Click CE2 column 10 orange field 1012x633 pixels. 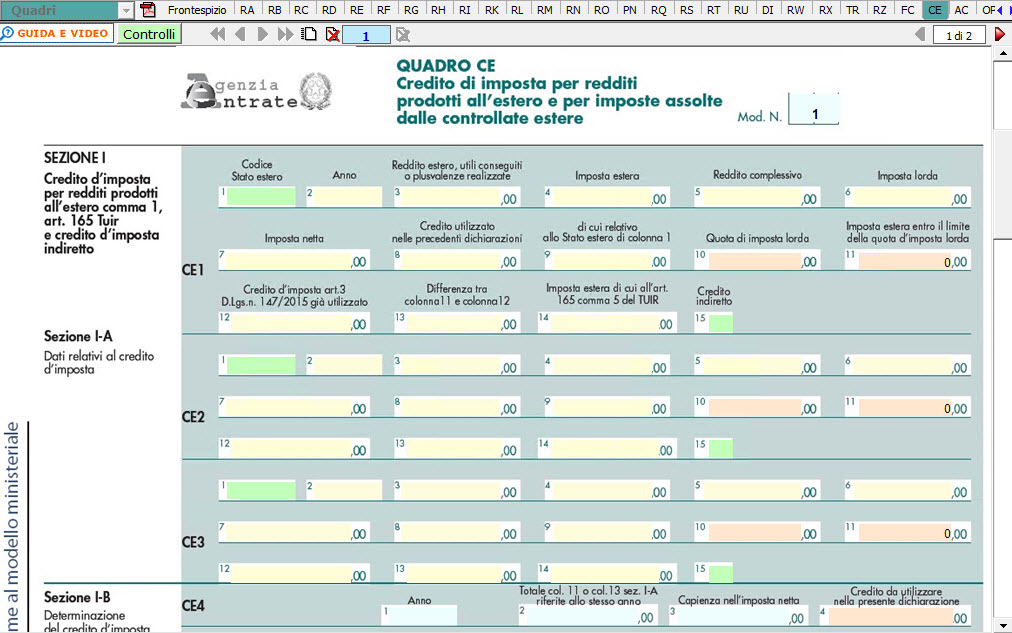[x=755, y=407]
